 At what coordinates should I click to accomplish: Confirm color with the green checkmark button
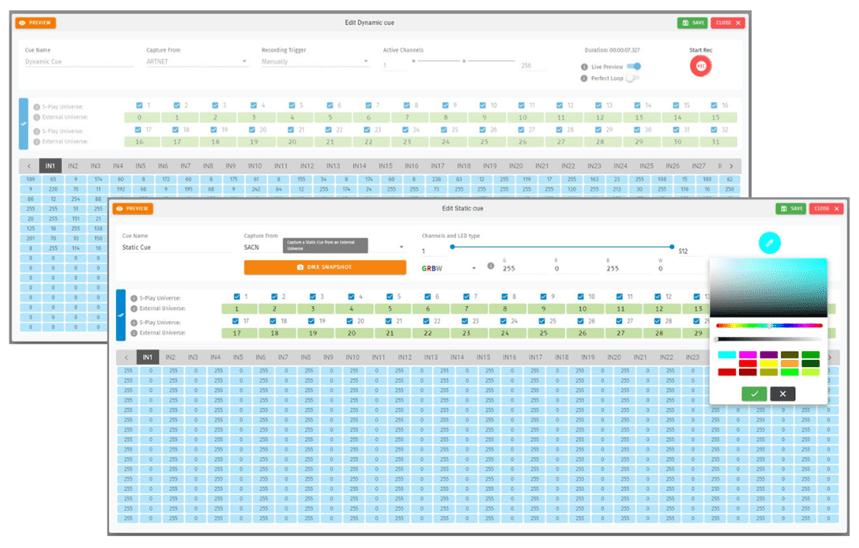754,393
